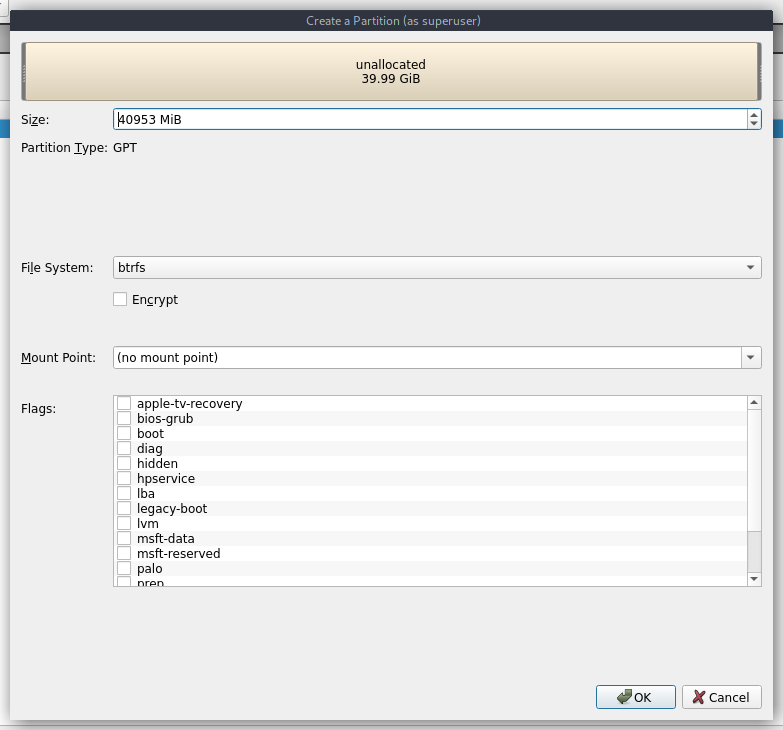The image size is (783, 730).
Task: Enable the lvm flag
Action: click(x=124, y=524)
